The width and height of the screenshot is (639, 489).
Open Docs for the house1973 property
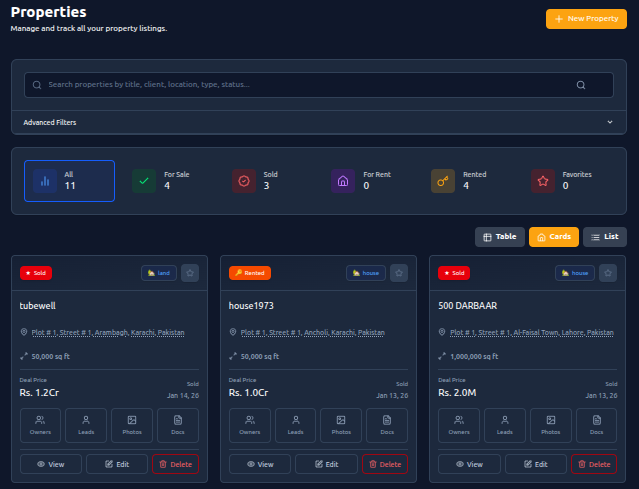tap(387, 425)
